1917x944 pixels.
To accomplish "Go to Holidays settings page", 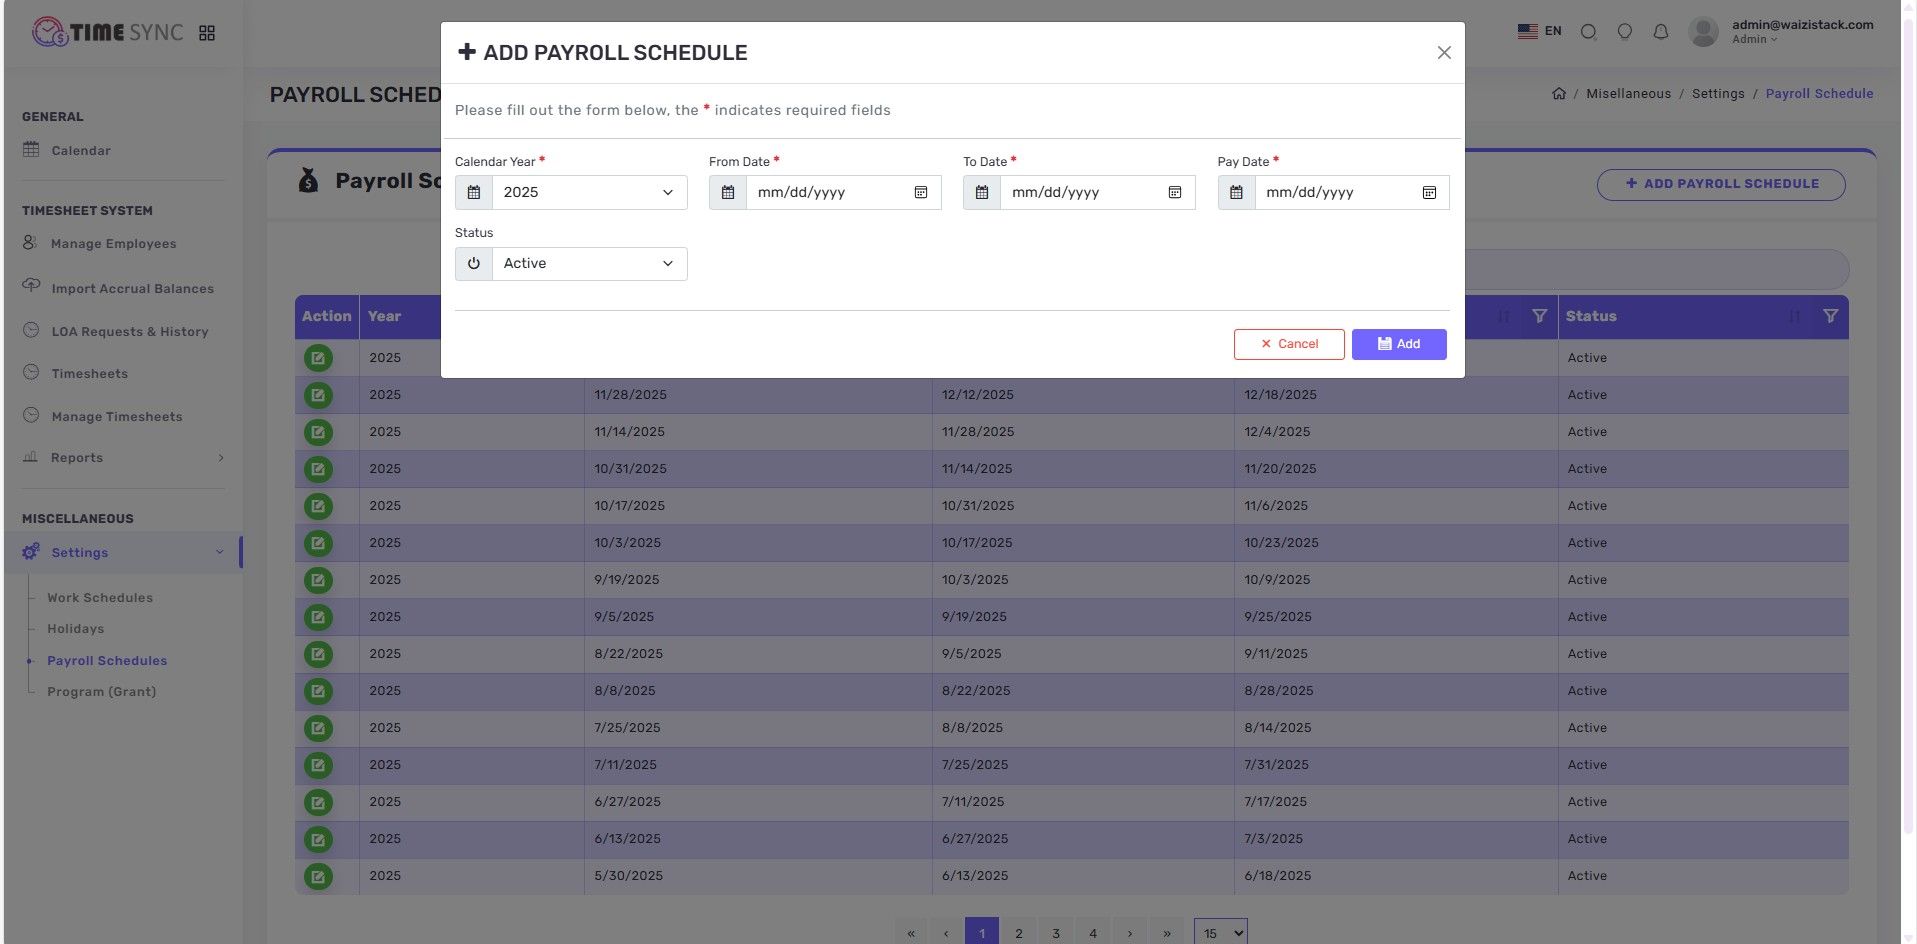I will [75, 629].
